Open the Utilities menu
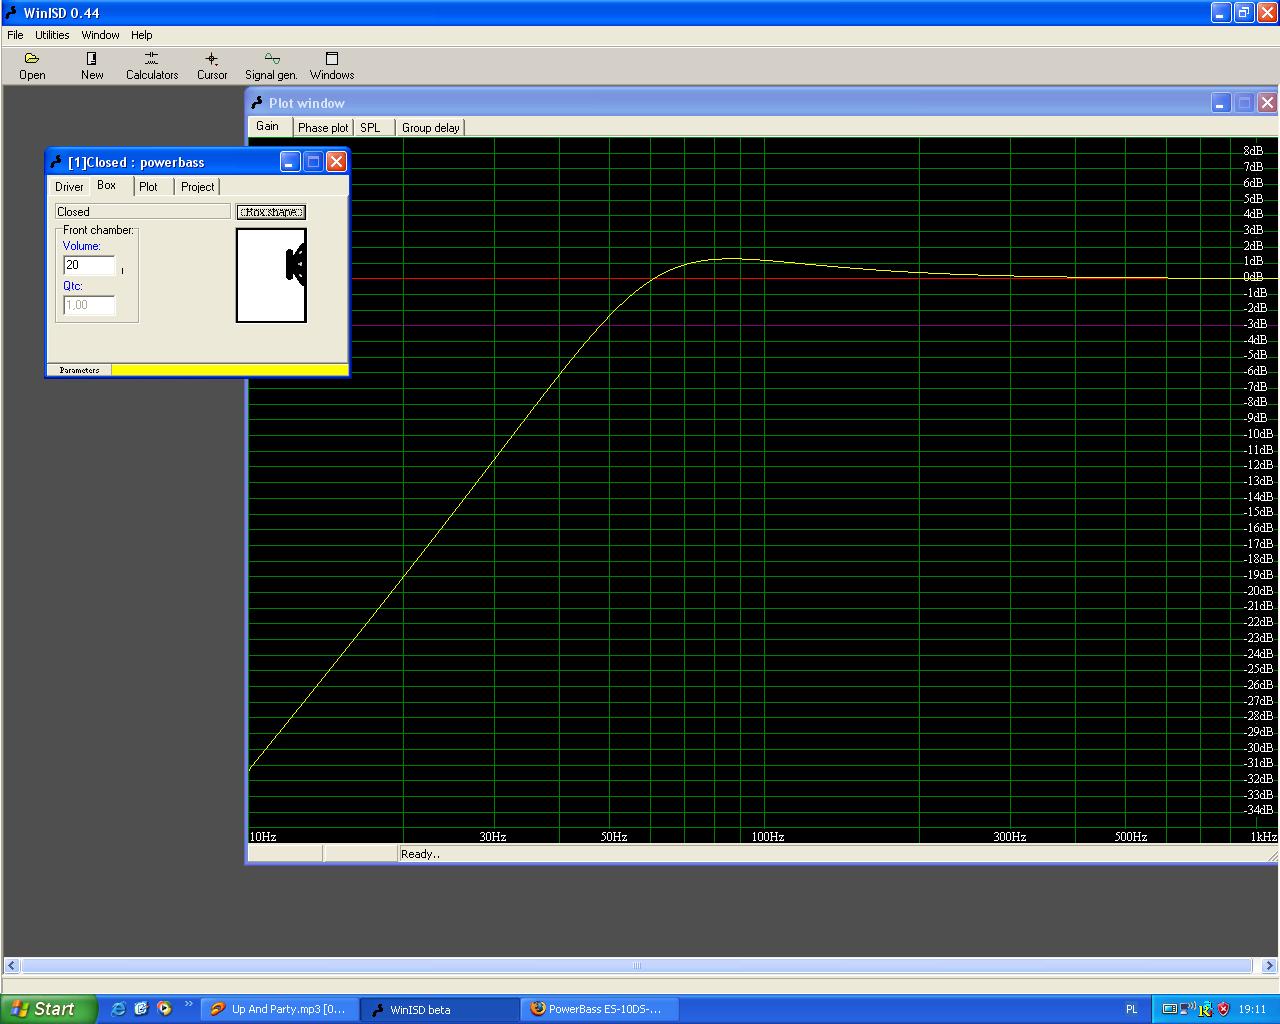1280x1024 pixels. pyautogui.click(x=52, y=35)
